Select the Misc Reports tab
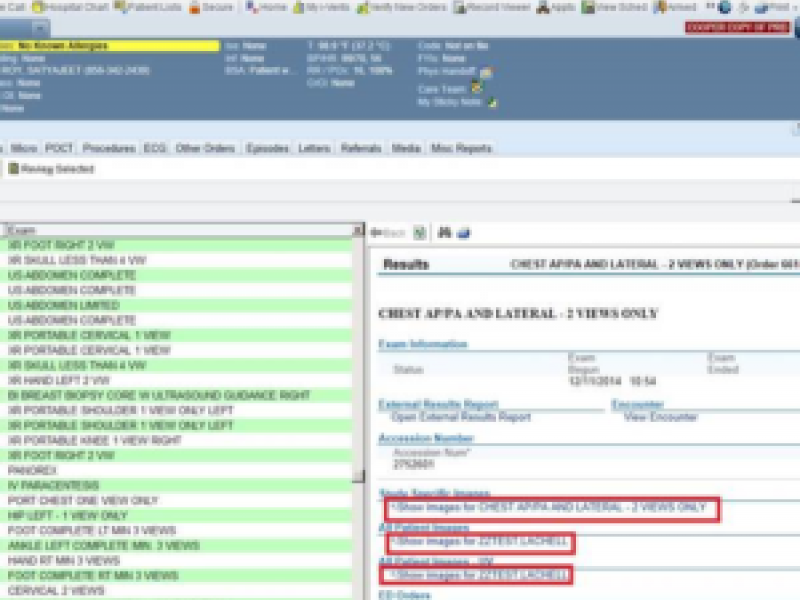This screenshot has height=600, width=800. coord(461,148)
